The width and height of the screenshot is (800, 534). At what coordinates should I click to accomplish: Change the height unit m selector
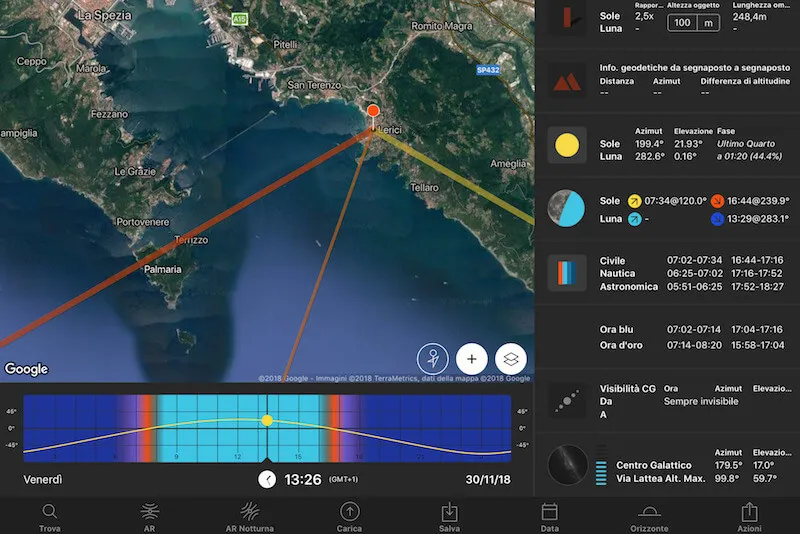(709, 22)
